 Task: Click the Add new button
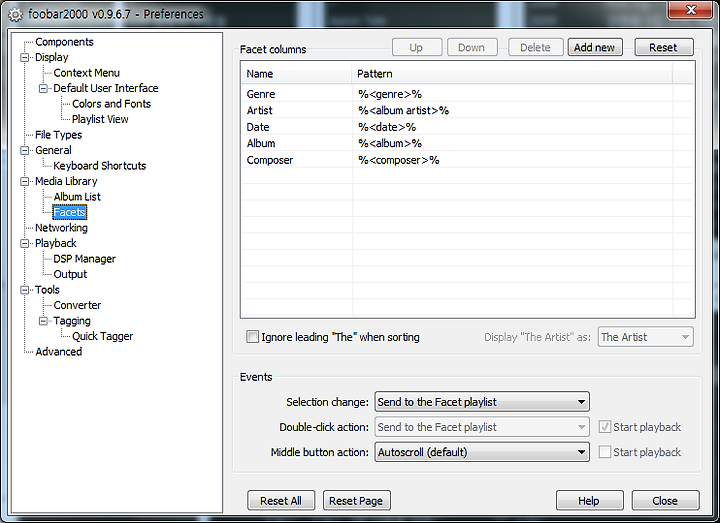[x=595, y=47]
